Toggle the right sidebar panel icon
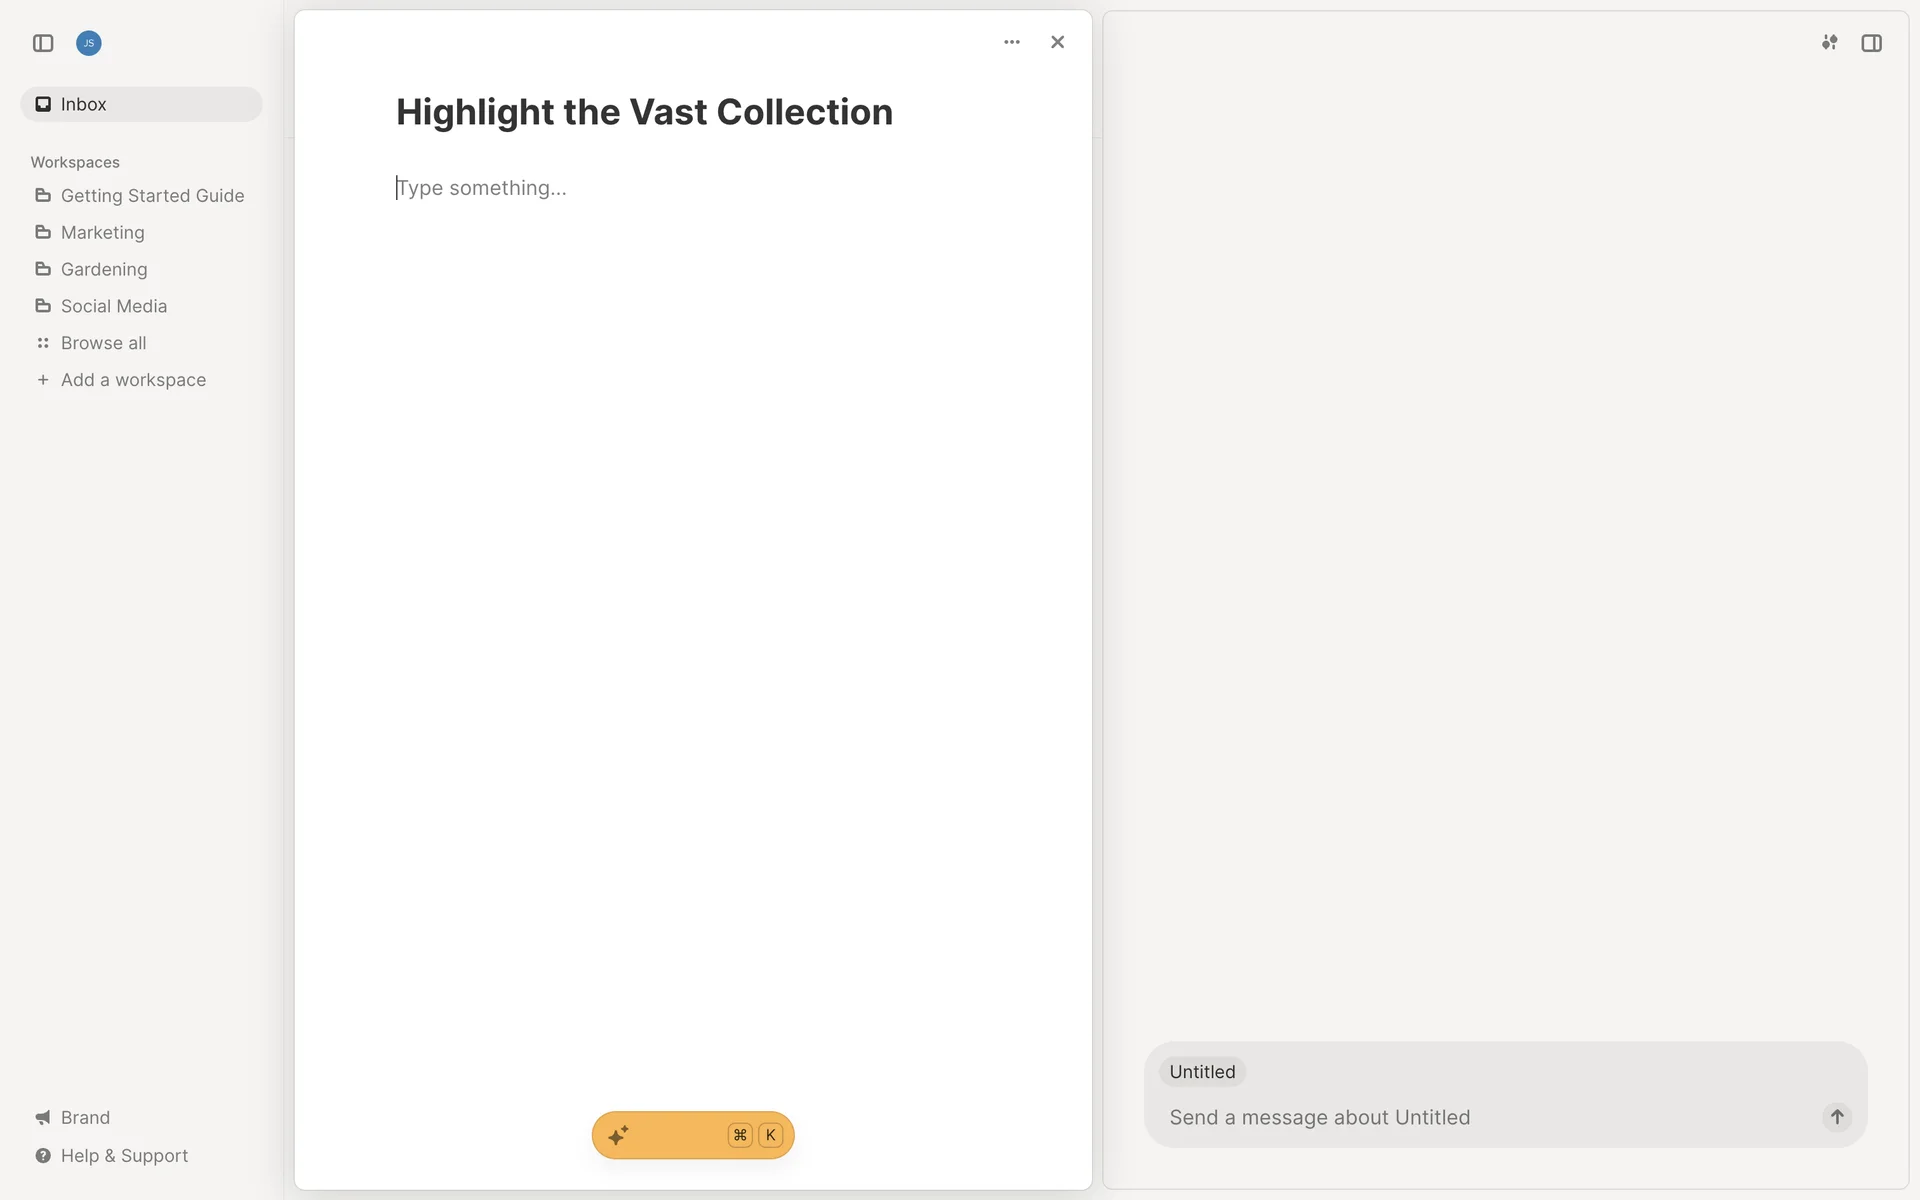The image size is (1920, 1200). (1872, 43)
